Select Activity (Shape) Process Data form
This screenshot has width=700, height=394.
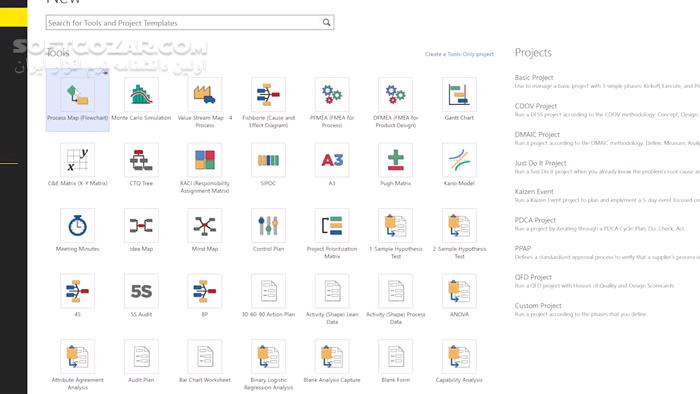pyautogui.click(x=396, y=291)
